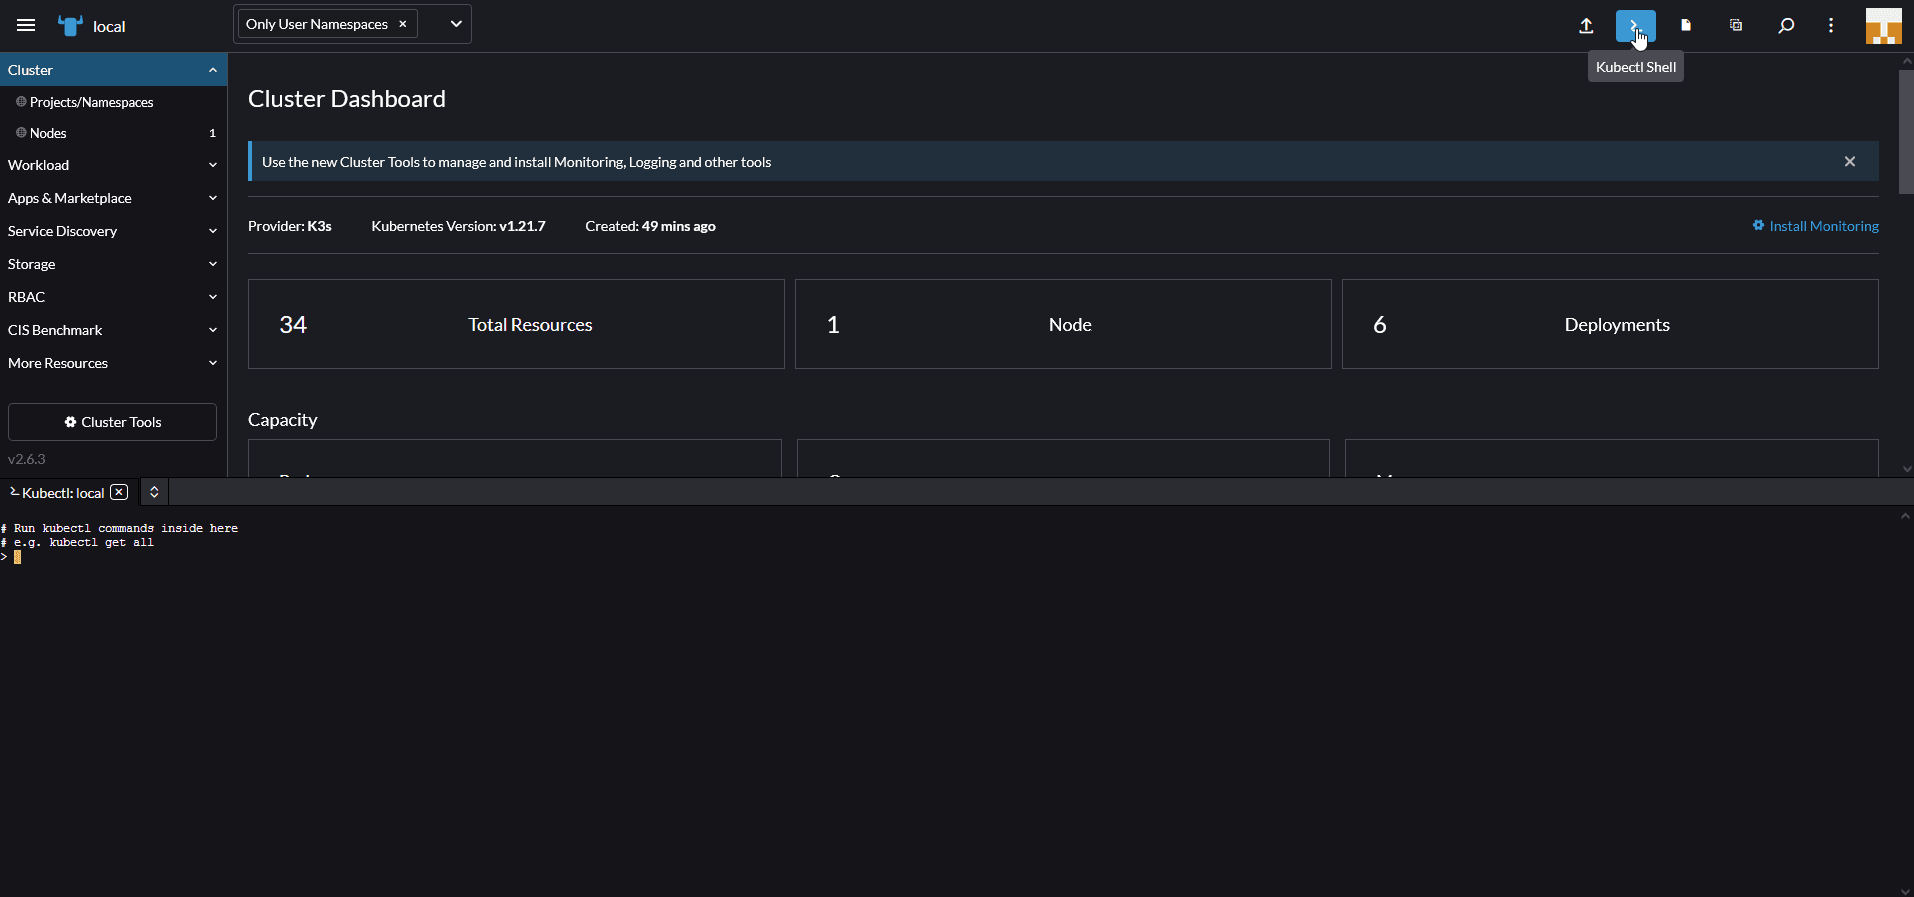Open the hamburger navigation menu
The width and height of the screenshot is (1914, 897).
tap(26, 25)
